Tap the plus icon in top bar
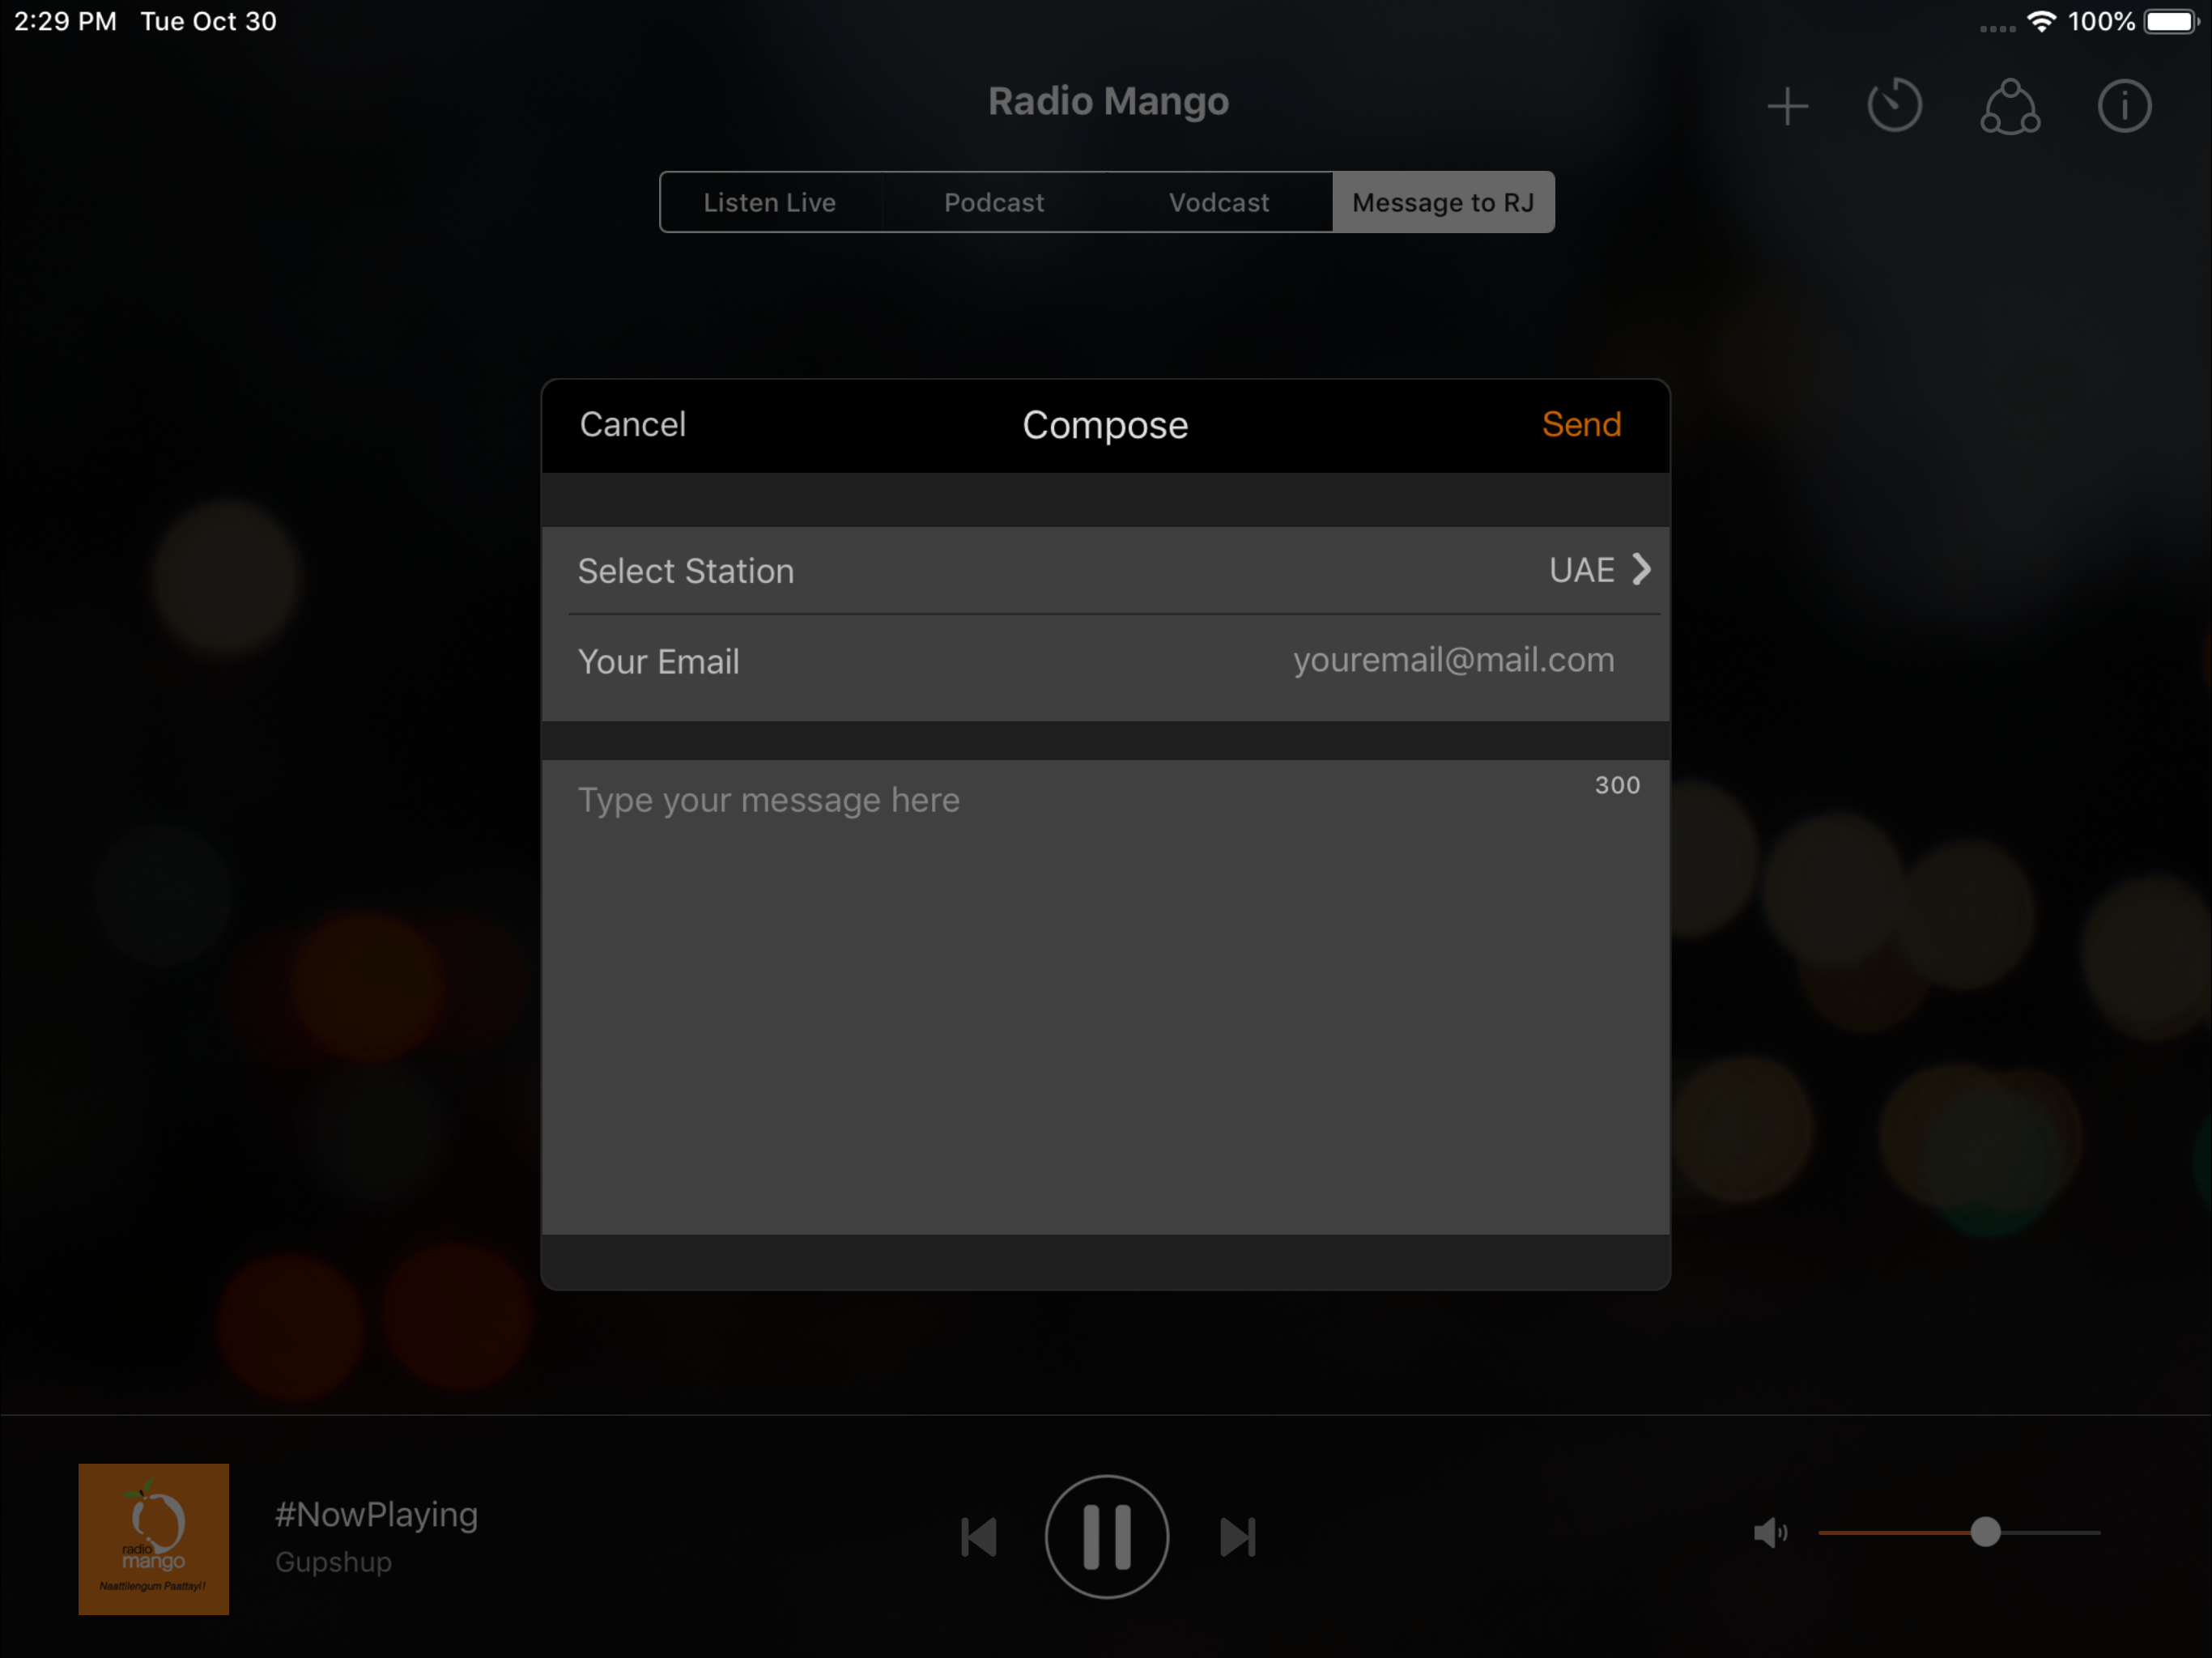The width and height of the screenshot is (2212, 1658). 1787,106
